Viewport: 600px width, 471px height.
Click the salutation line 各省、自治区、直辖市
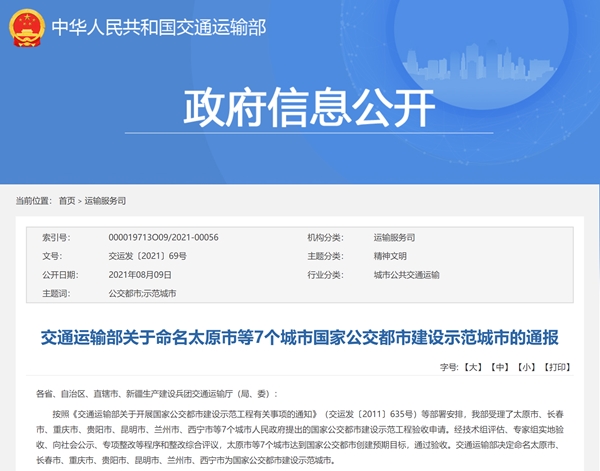click(157, 394)
